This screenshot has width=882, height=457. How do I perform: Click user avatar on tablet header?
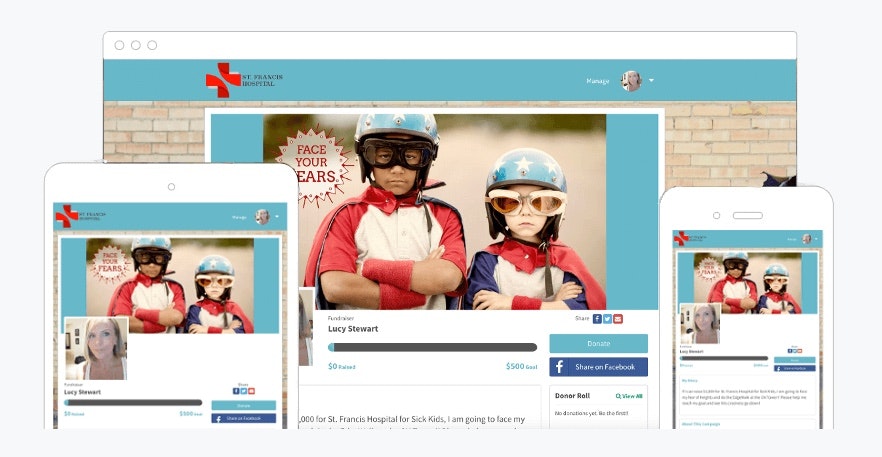pyautogui.click(x=262, y=217)
